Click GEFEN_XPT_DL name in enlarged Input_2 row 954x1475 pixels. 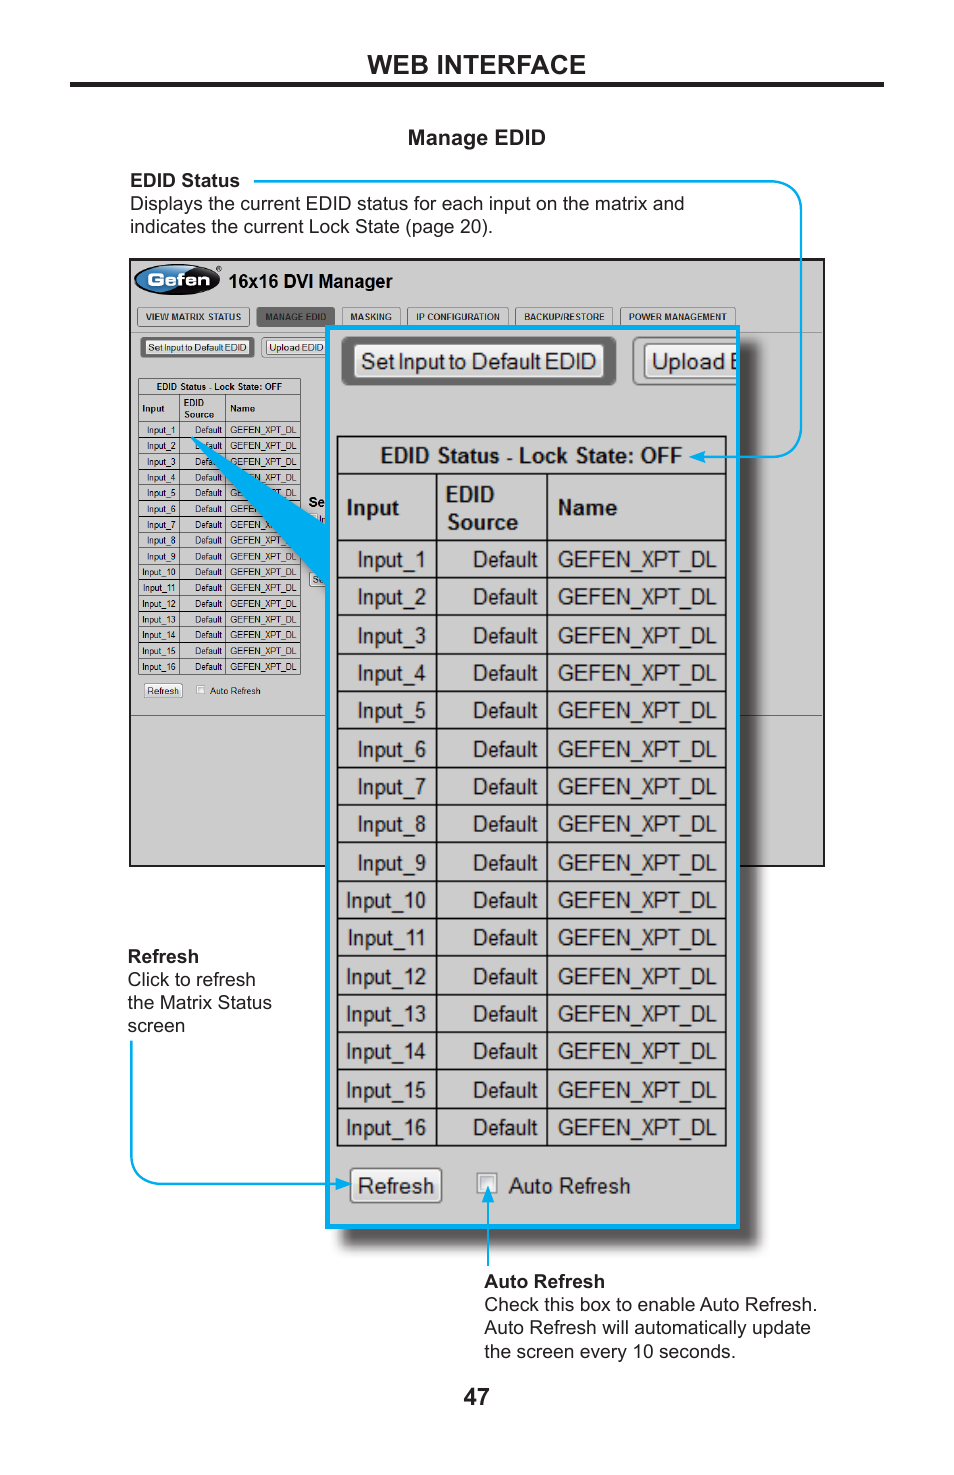tap(637, 598)
